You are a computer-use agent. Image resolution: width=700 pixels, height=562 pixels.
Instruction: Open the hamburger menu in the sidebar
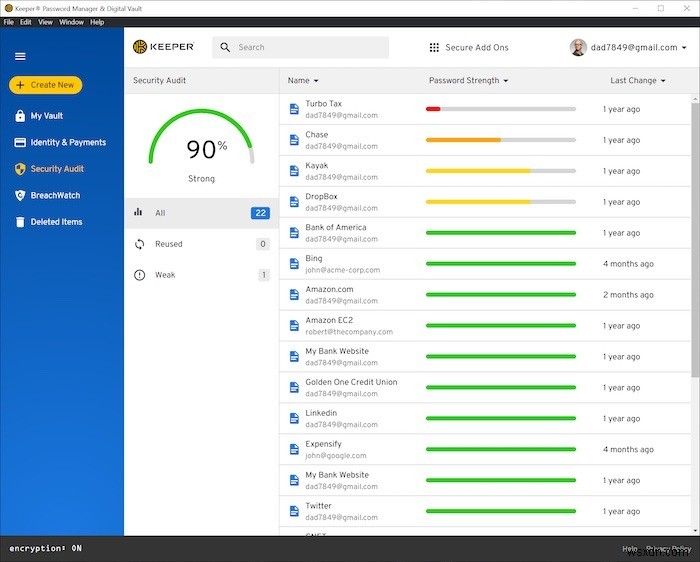point(20,57)
